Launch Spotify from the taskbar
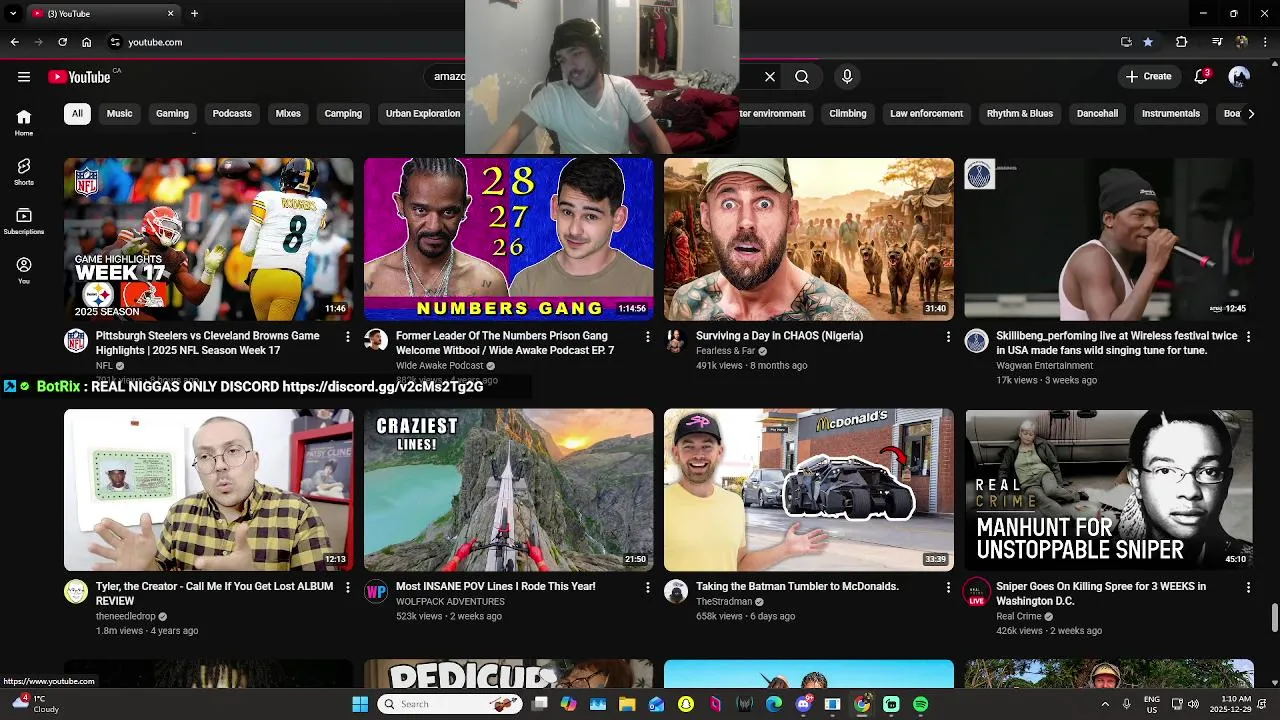Viewport: 1280px width, 720px height. coord(920,704)
